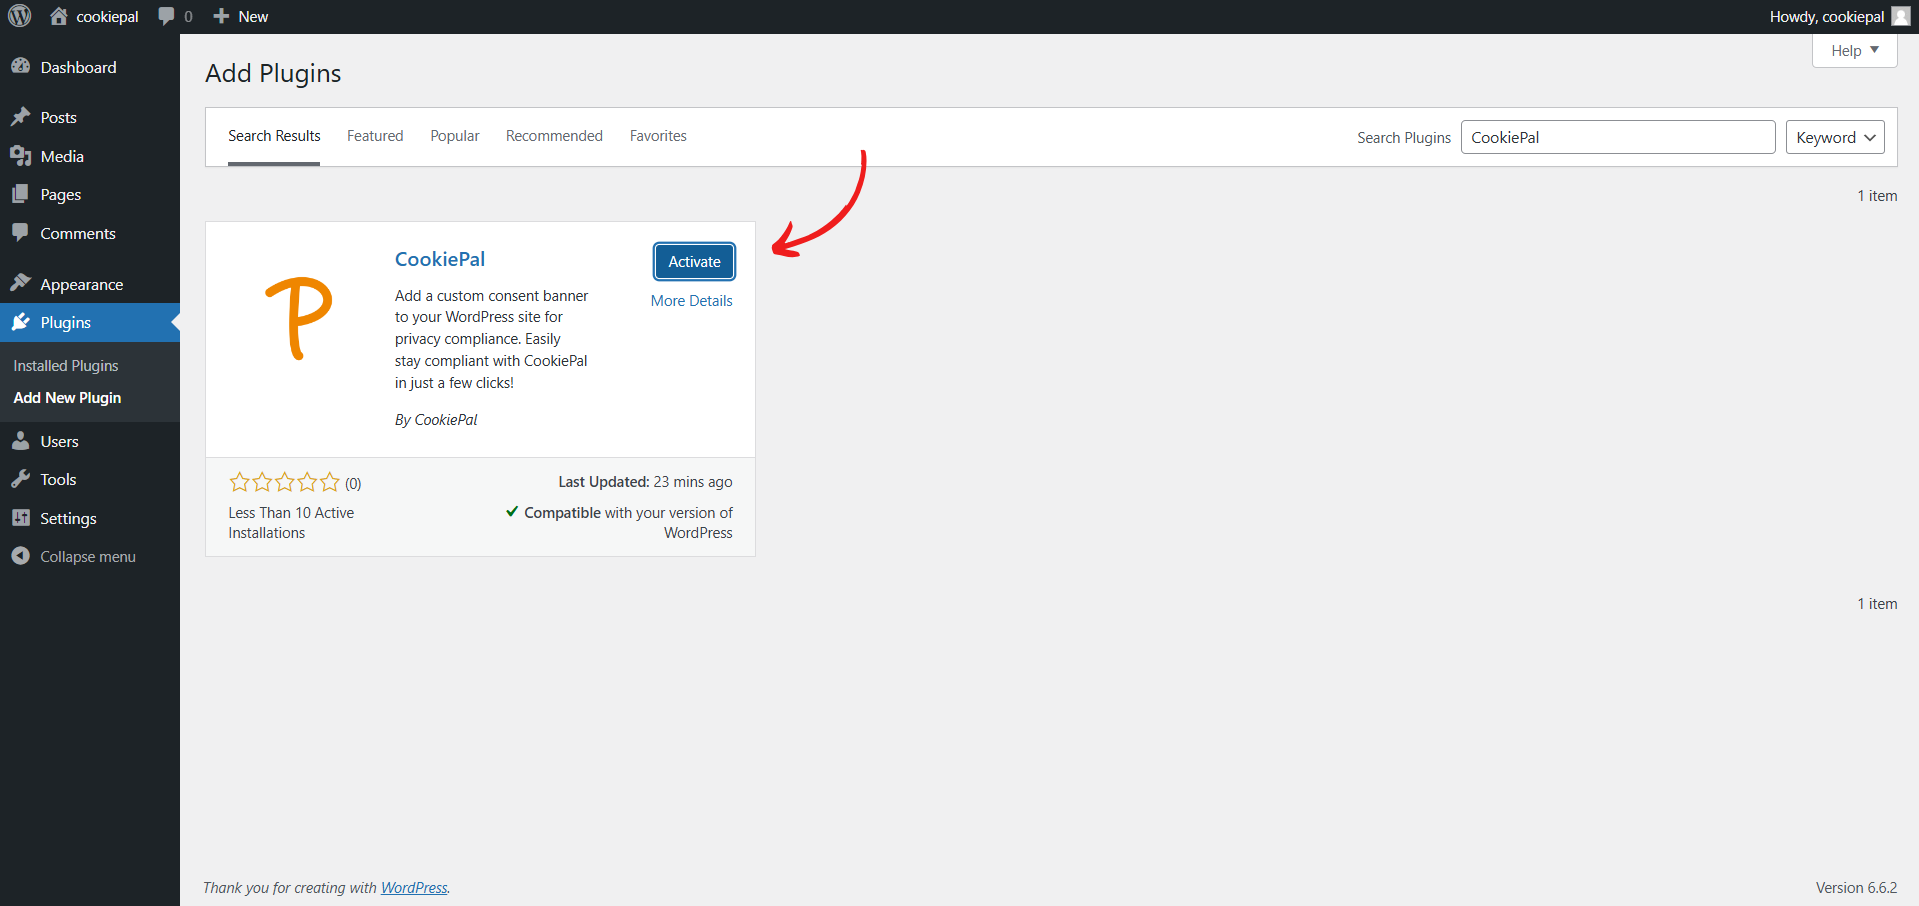Click the Appearance paintbrush icon
The image size is (1919, 906).
(x=22, y=283)
